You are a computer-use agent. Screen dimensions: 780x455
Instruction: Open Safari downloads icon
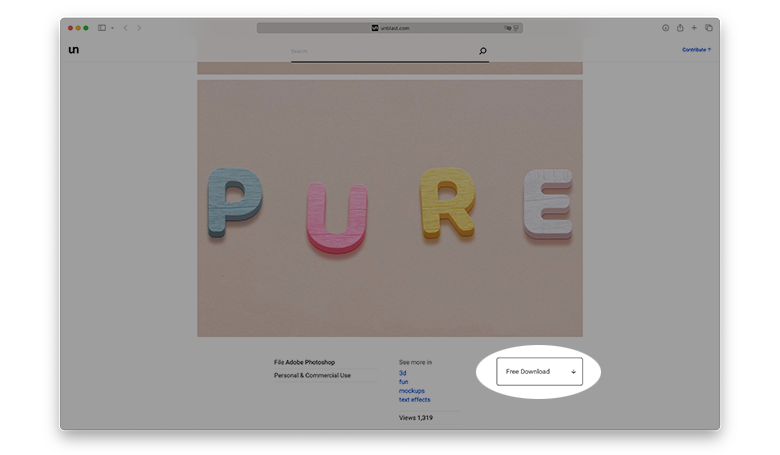666,28
